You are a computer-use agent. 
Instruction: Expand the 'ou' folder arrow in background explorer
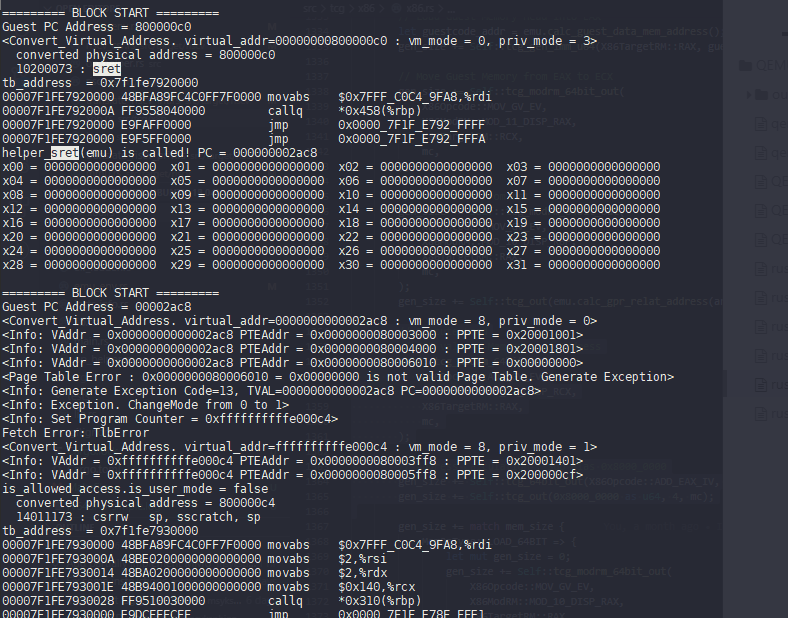click(x=749, y=94)
